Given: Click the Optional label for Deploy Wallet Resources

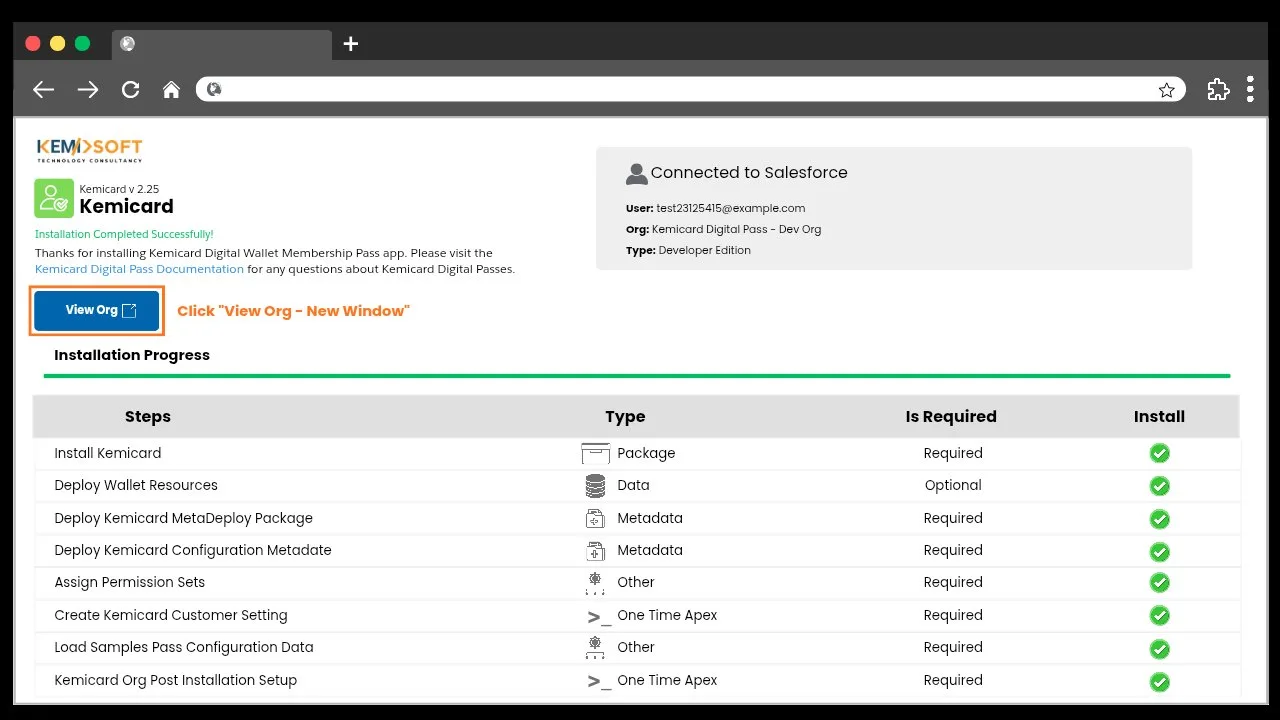Looking at the screenshot, I should (953, 485).
